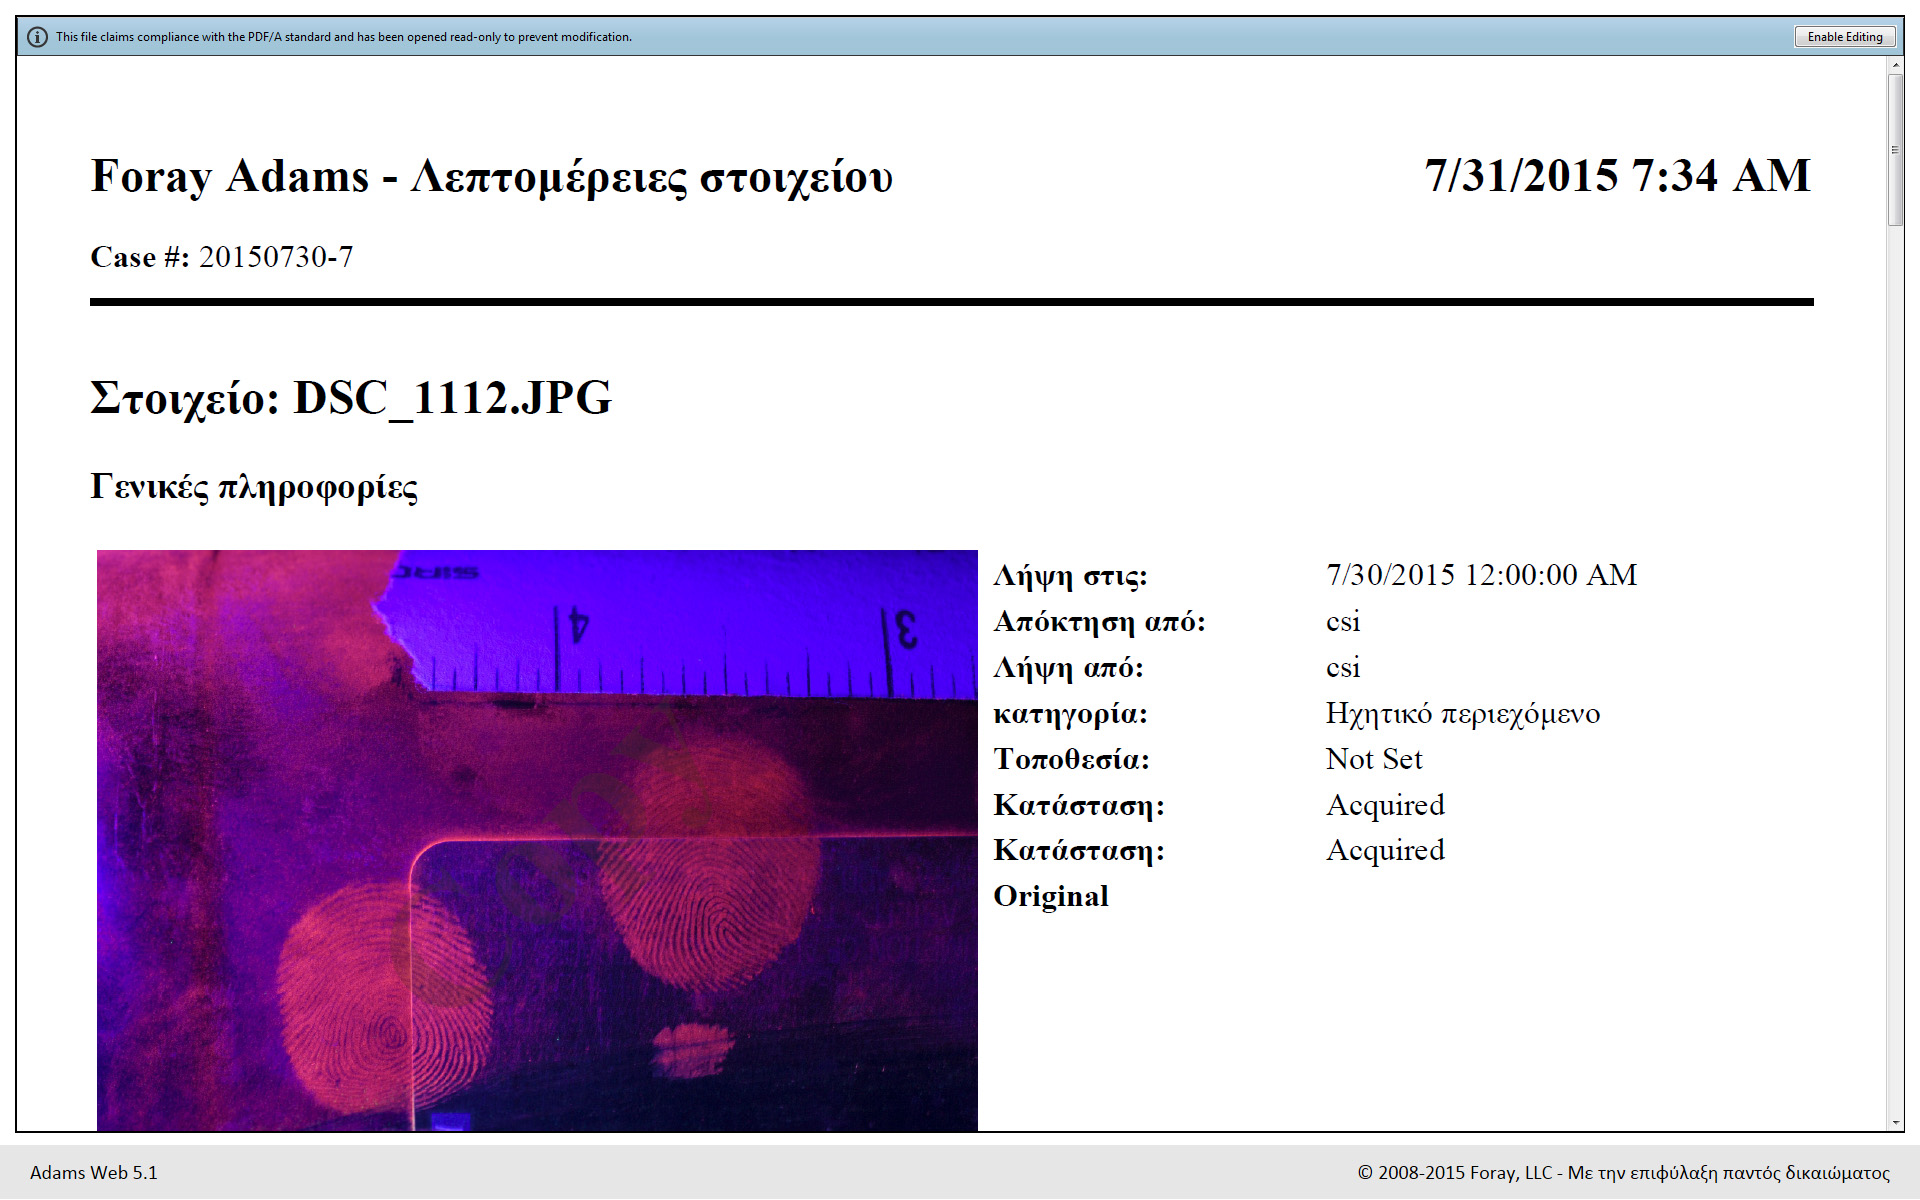Click the Not Set location value
This screenshot has width=1920, height=1200.
click(1373, 759)
